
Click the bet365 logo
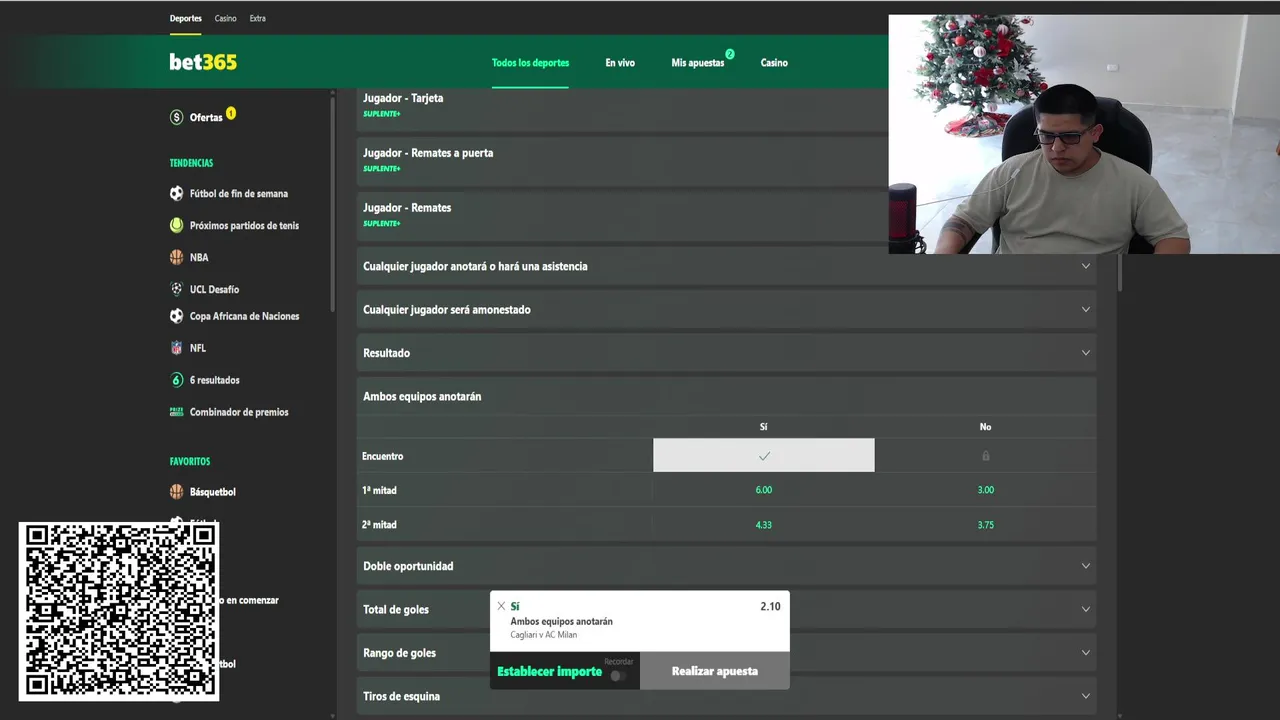click(203, 62)
